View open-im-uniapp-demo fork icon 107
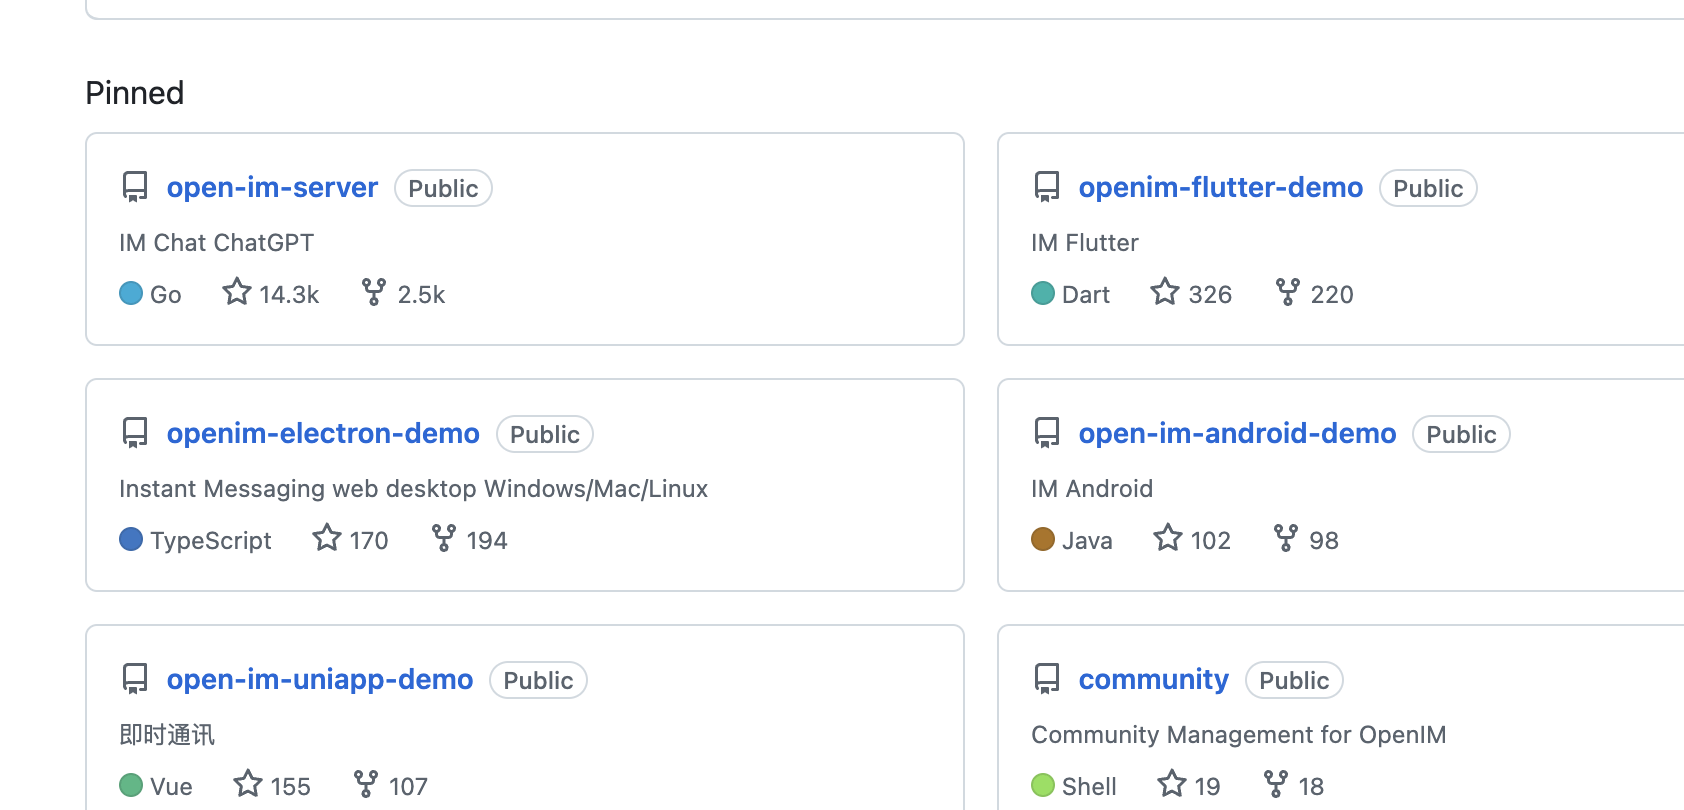 tap(366, 784)
